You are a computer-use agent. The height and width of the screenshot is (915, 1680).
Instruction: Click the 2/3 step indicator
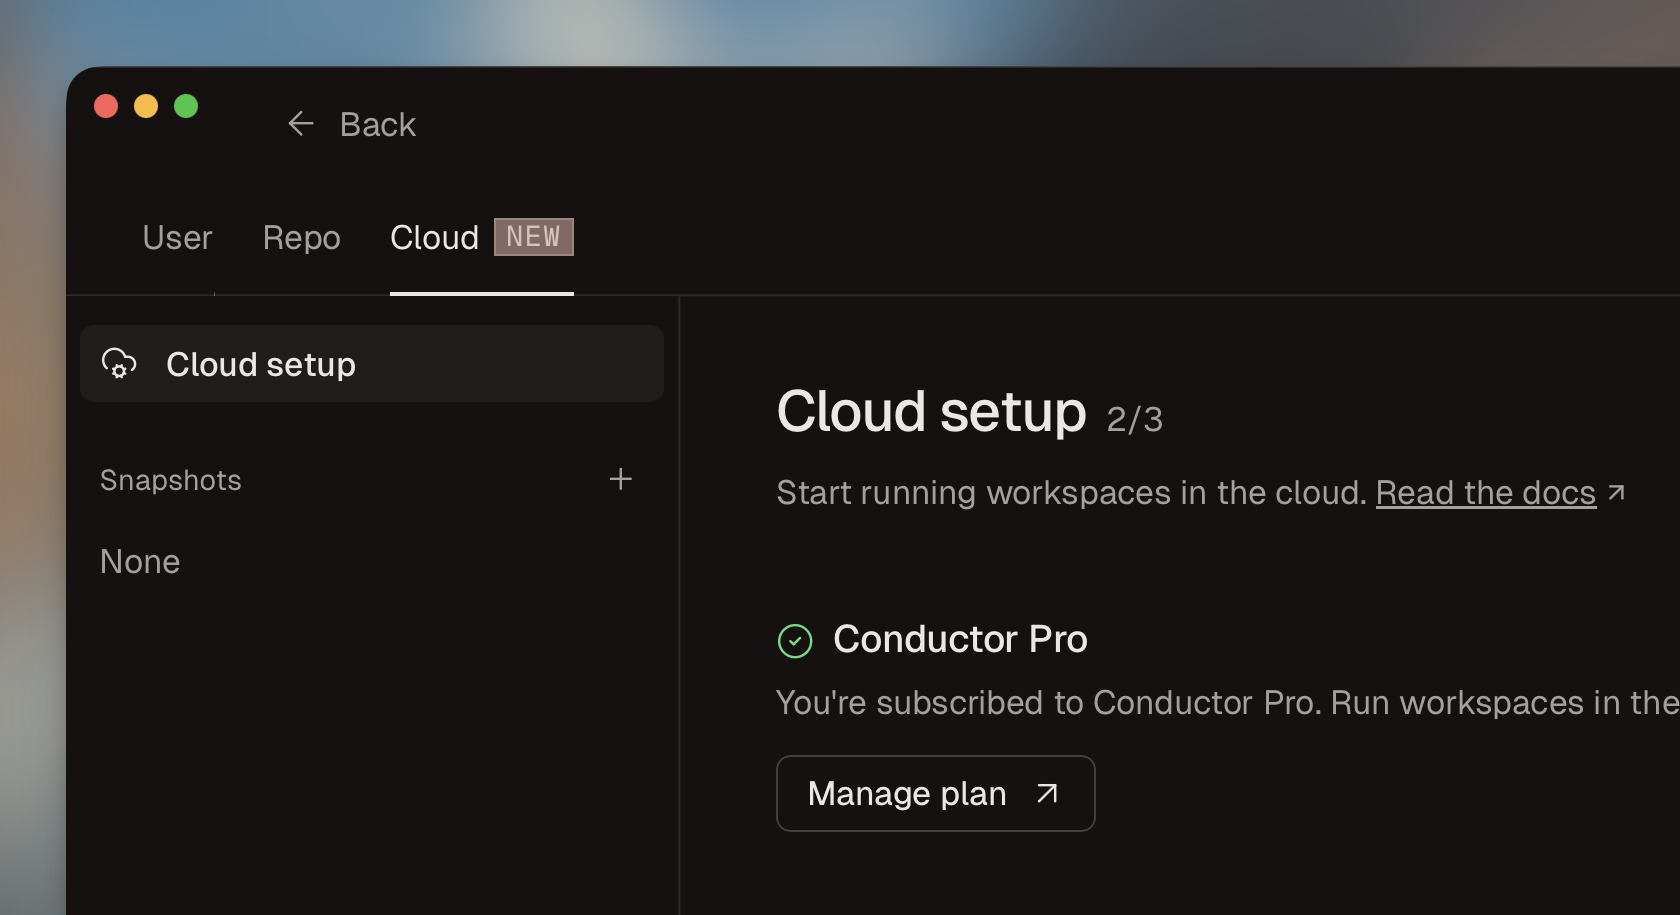pyautogui.click(x=1135, y=419)
